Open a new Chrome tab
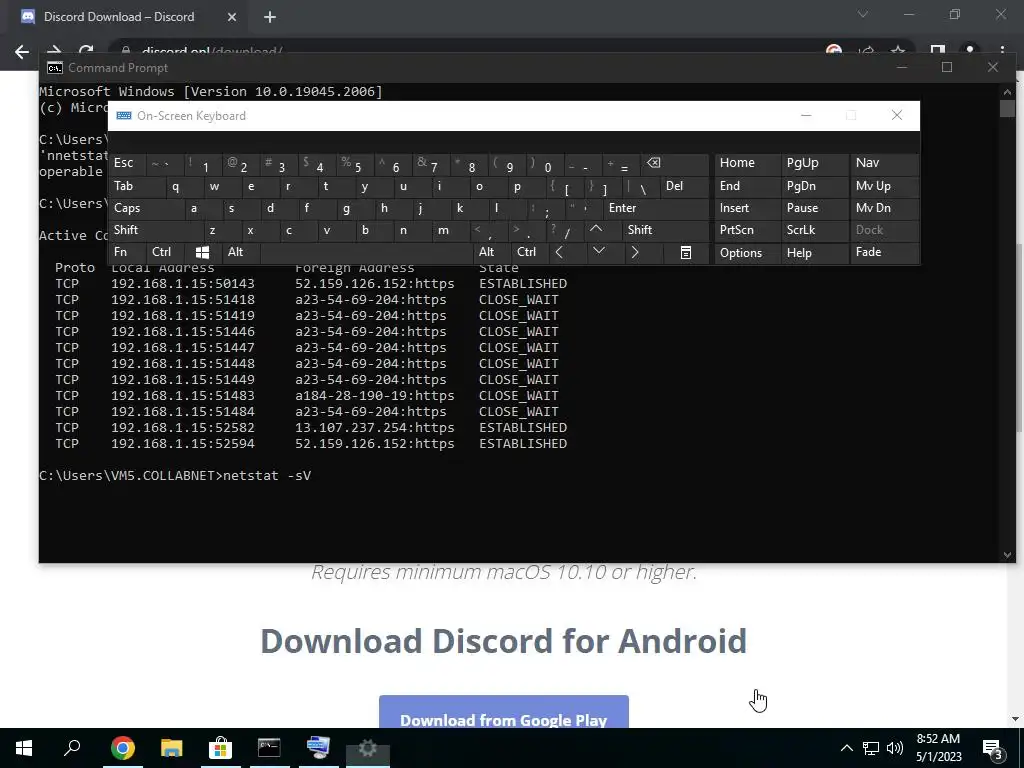 coord(270,17)
